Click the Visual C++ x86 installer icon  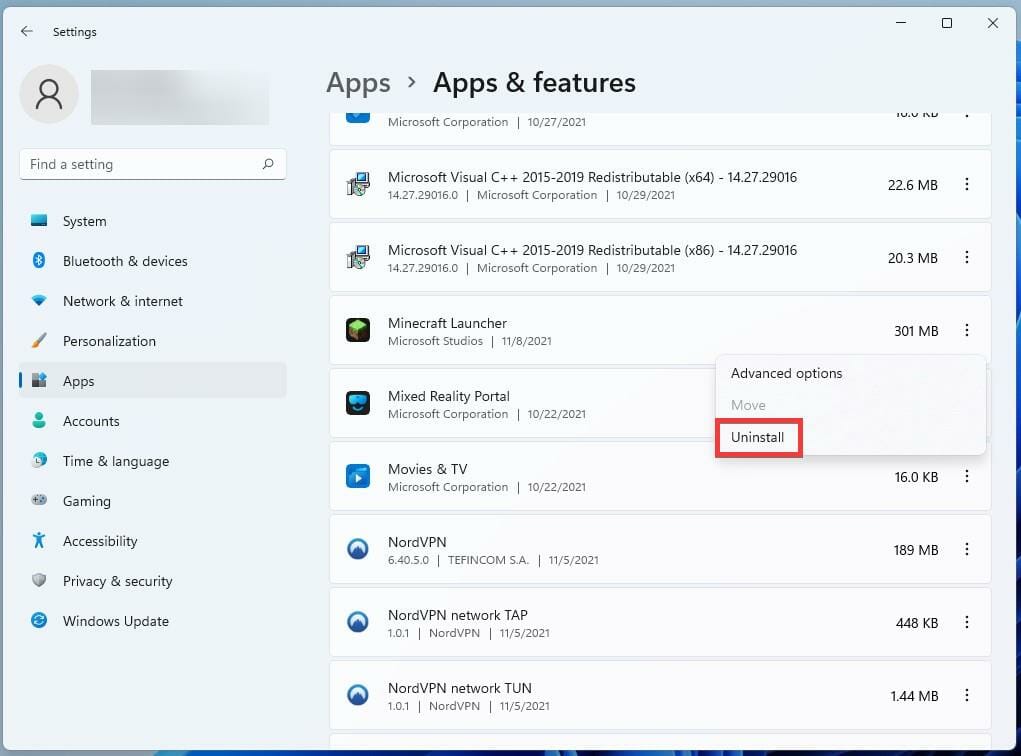(358, 257)
